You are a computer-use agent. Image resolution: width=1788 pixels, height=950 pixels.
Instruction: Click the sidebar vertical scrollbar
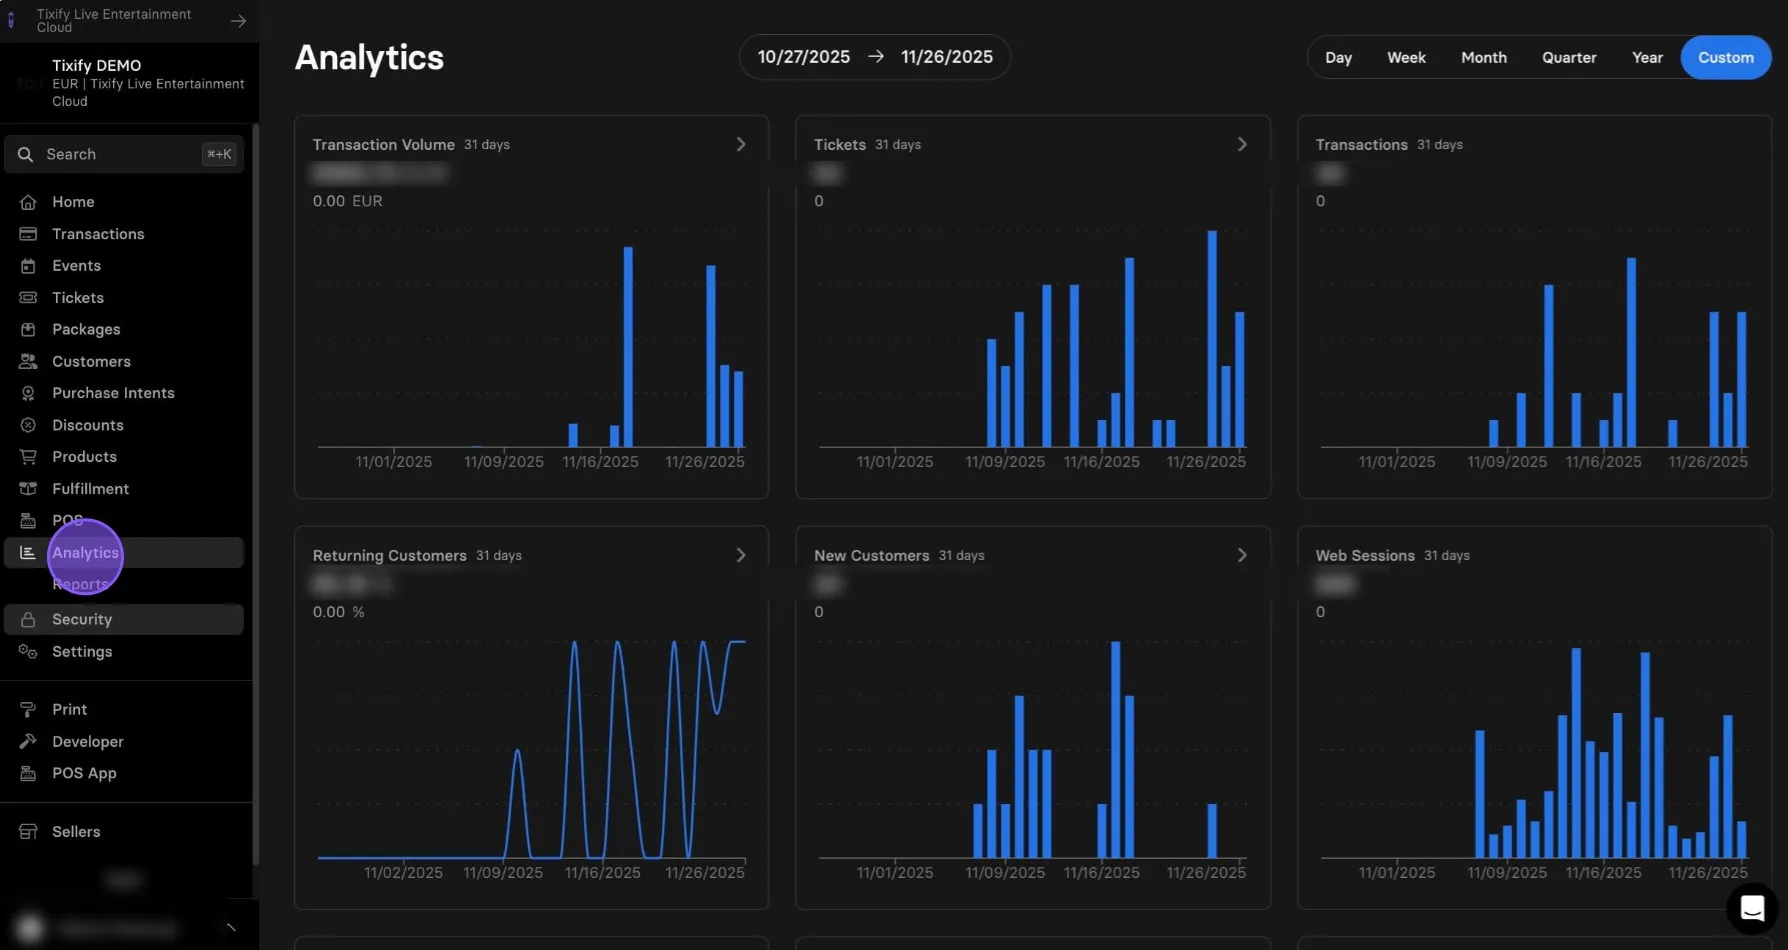pyautogui.click(x=256, y=495)
